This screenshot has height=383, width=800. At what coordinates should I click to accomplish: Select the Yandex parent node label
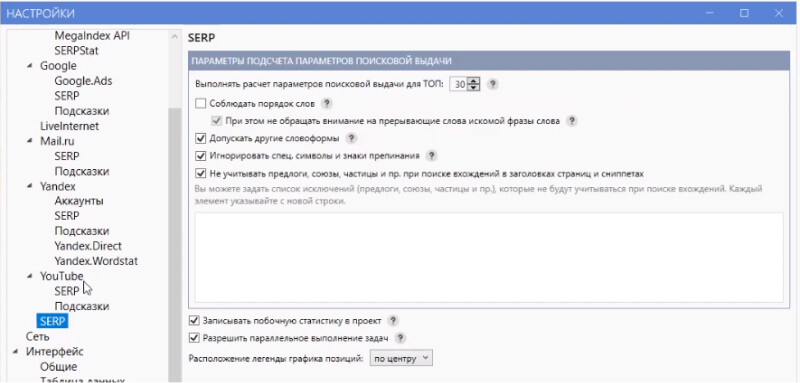tap(58, 186)
